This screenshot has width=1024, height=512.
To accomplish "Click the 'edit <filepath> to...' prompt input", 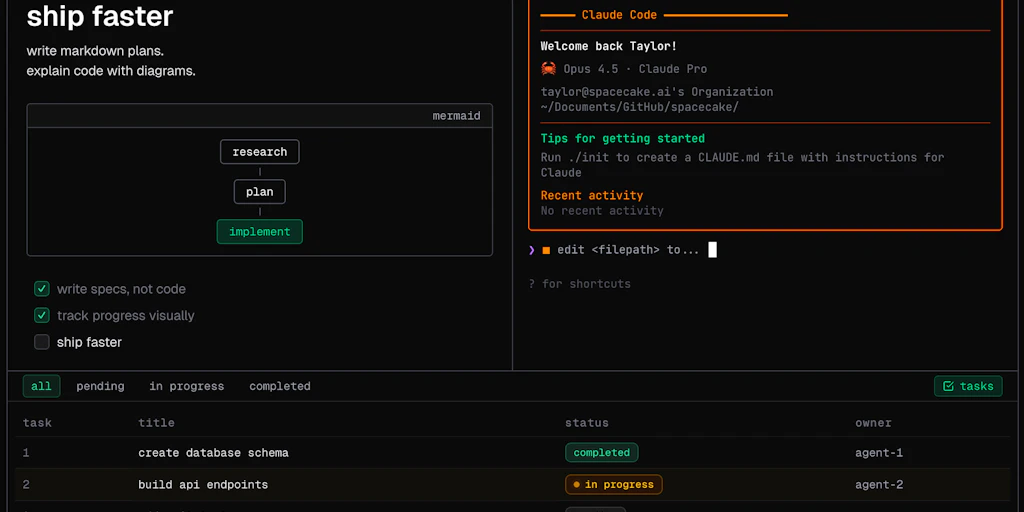I will click(x=628, y=250).
